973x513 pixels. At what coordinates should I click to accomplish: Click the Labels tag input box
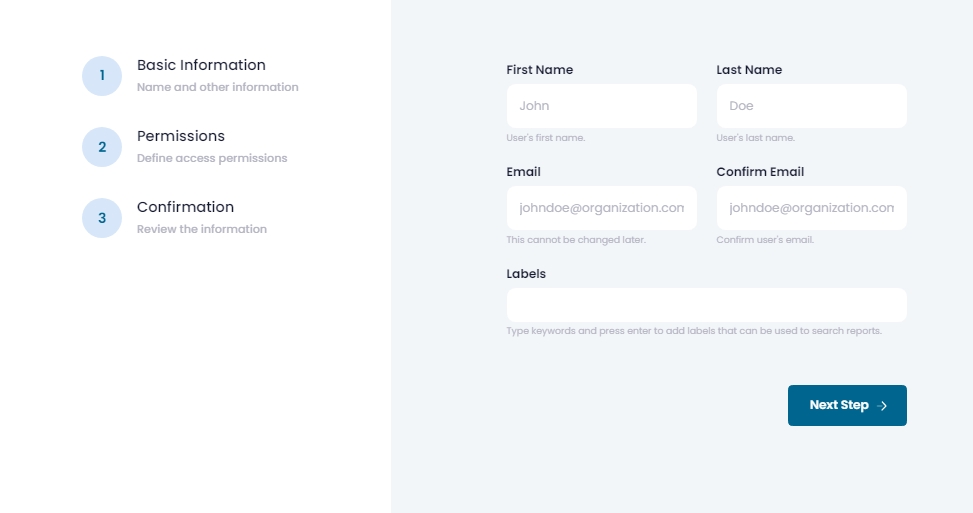coord(706,305)
